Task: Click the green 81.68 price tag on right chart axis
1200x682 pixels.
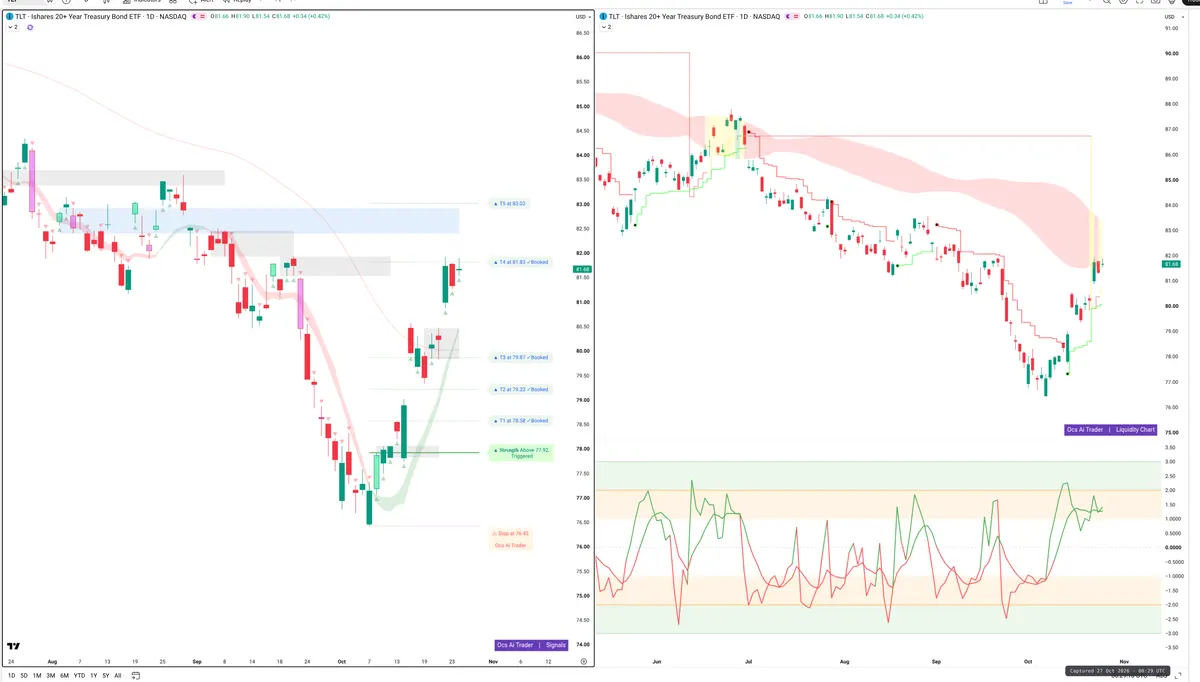Action: [x=1171, y=264]
